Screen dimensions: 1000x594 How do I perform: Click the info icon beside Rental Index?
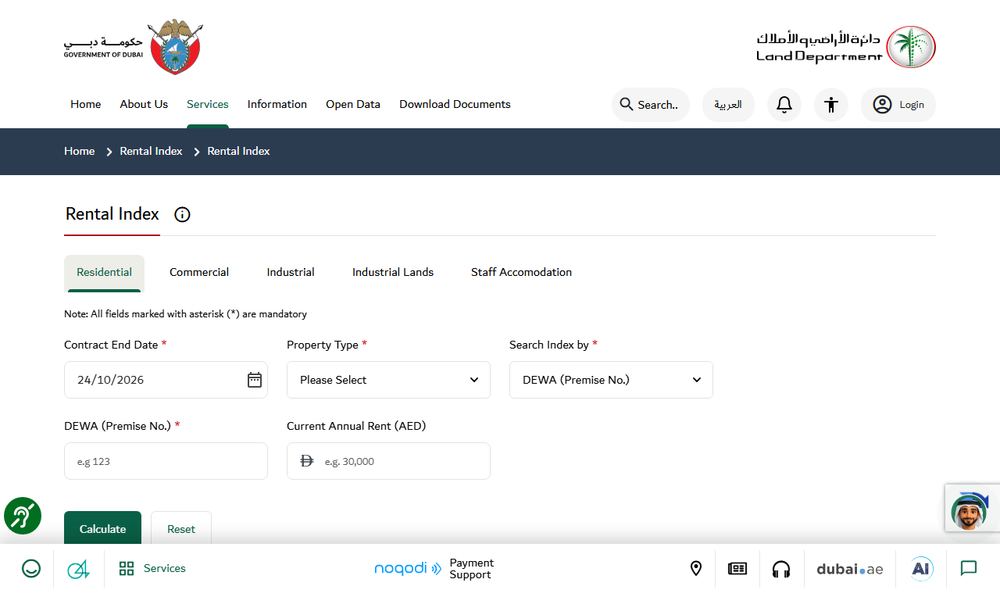tap(182, 214)
